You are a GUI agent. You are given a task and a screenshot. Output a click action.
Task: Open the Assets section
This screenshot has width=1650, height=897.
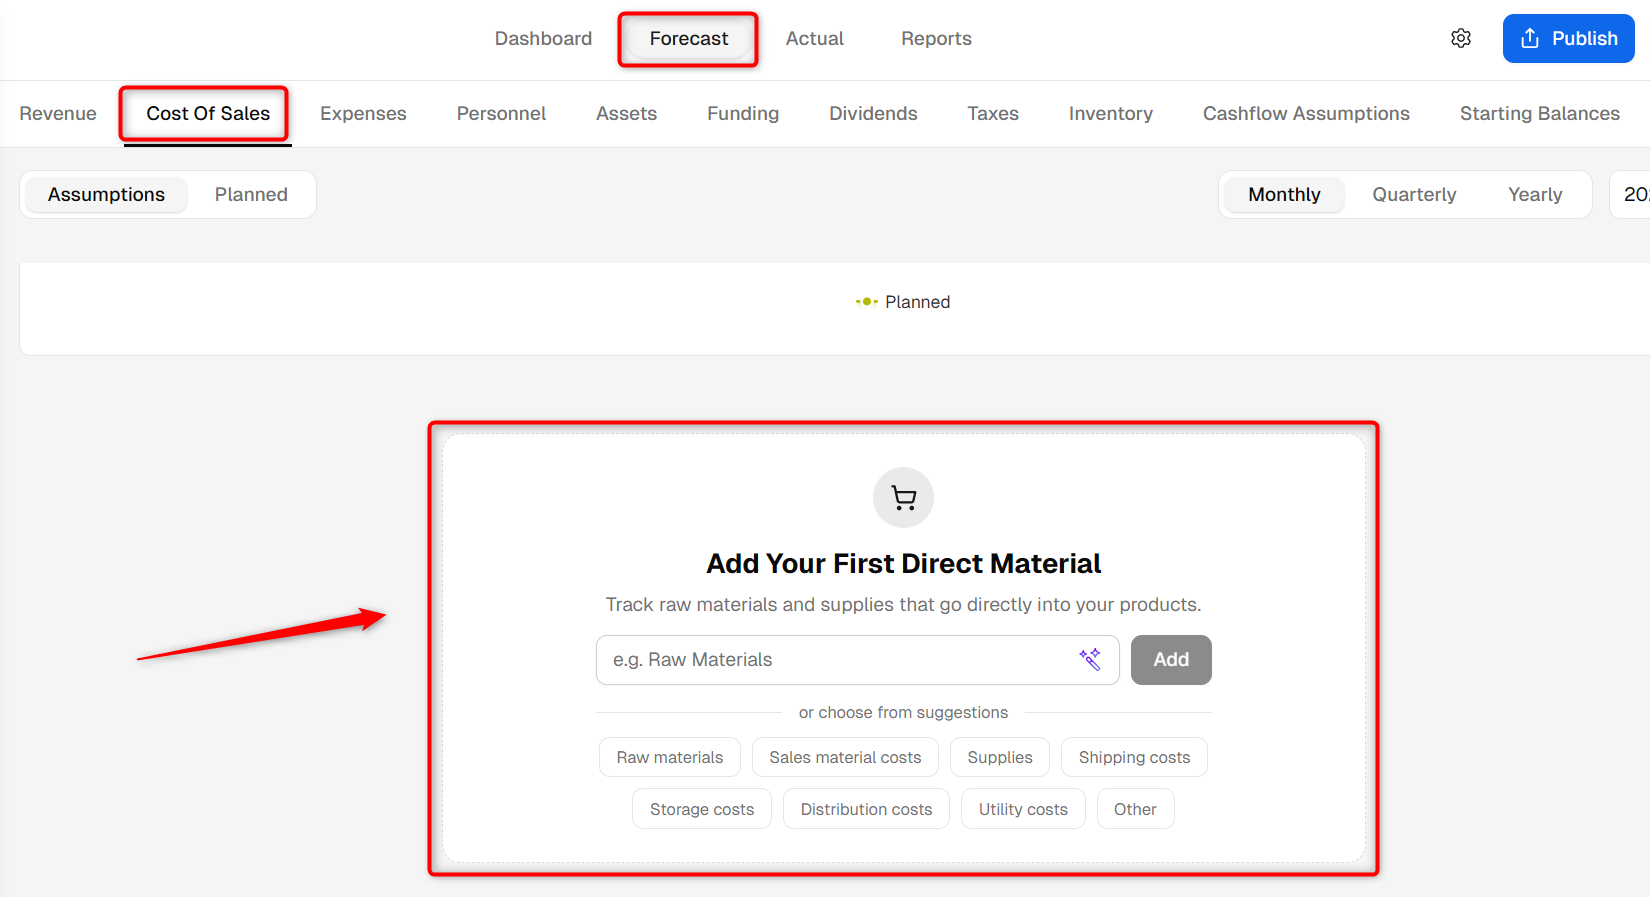[626, 113]
